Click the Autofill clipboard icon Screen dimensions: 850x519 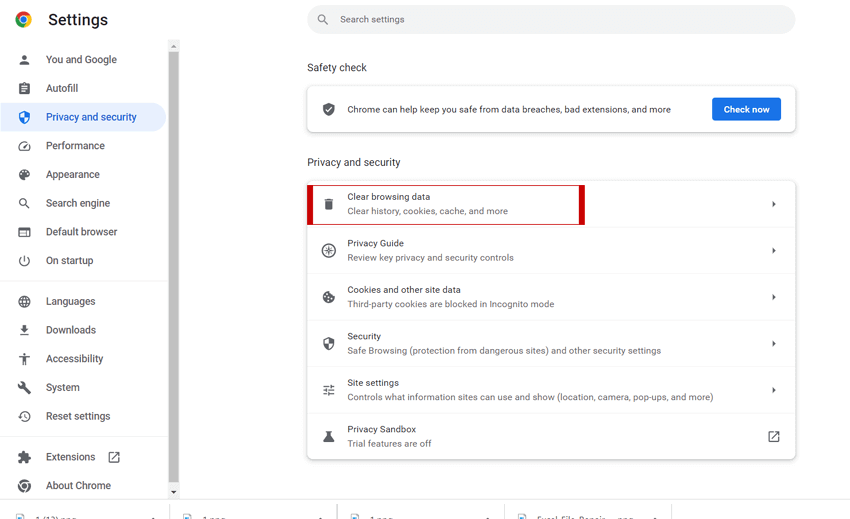tap(24, 88)
